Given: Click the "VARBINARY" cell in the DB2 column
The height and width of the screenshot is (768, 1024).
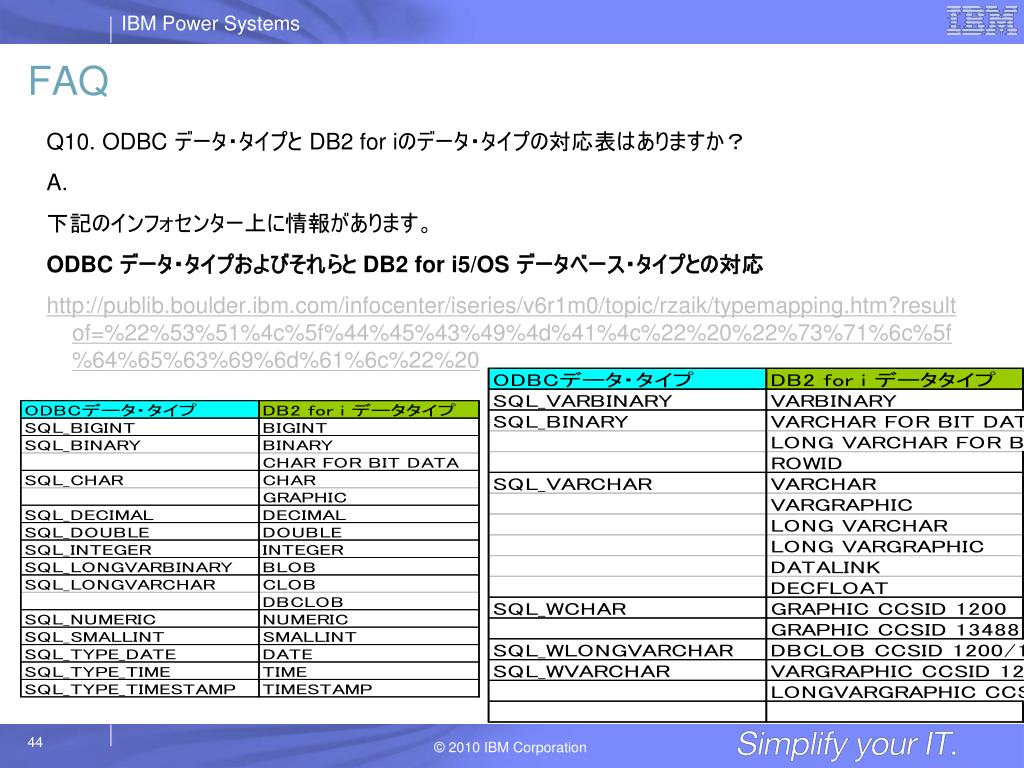Looking at the screenshot, I should pos(895,400).
